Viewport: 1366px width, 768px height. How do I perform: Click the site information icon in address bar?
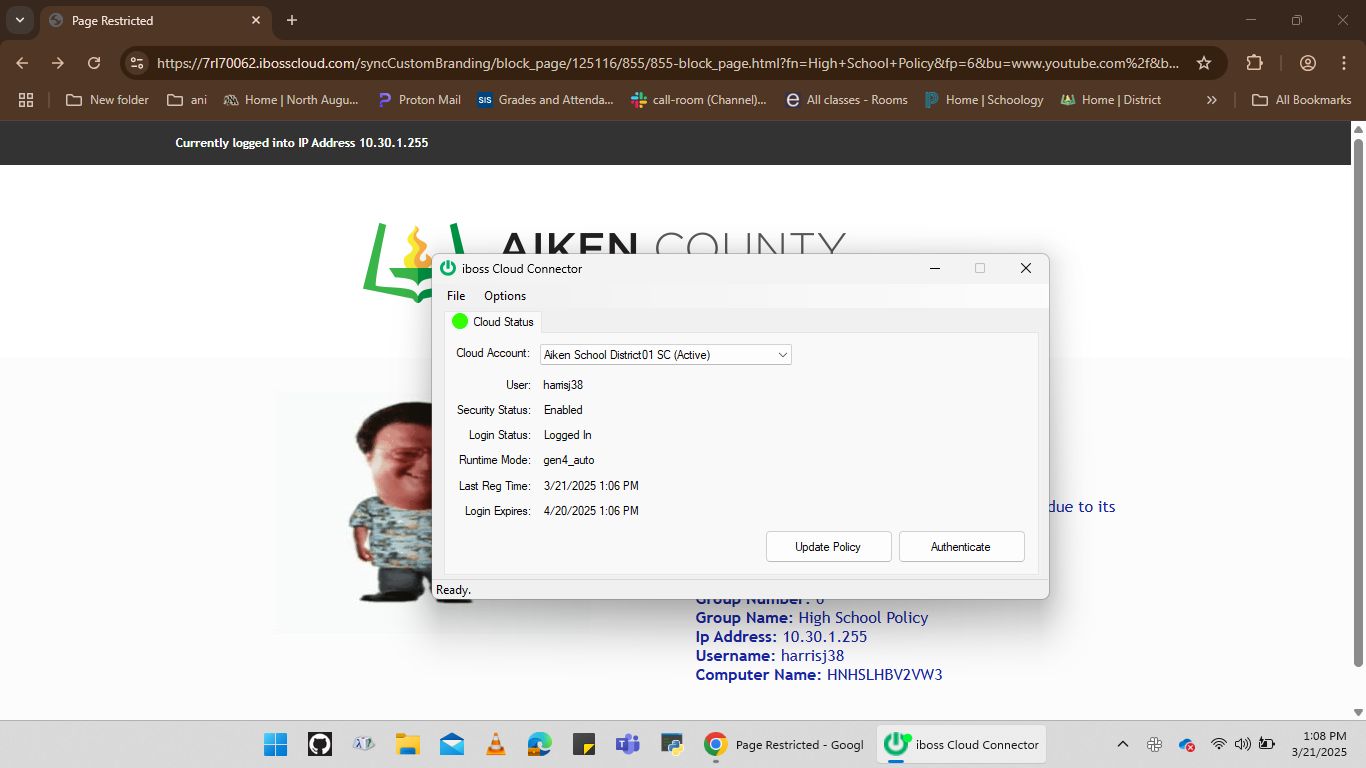point(138,63)
